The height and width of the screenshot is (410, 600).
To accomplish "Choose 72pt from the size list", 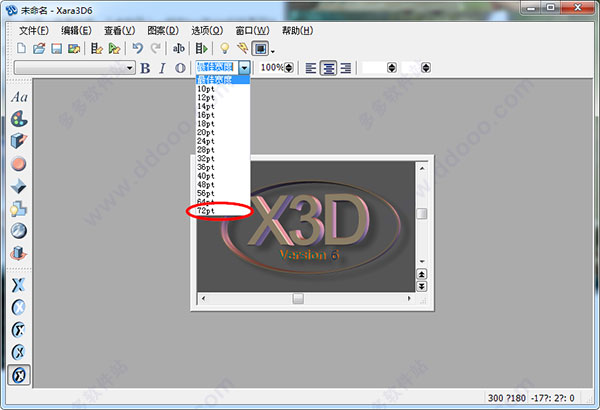I will tap(223, 211).
